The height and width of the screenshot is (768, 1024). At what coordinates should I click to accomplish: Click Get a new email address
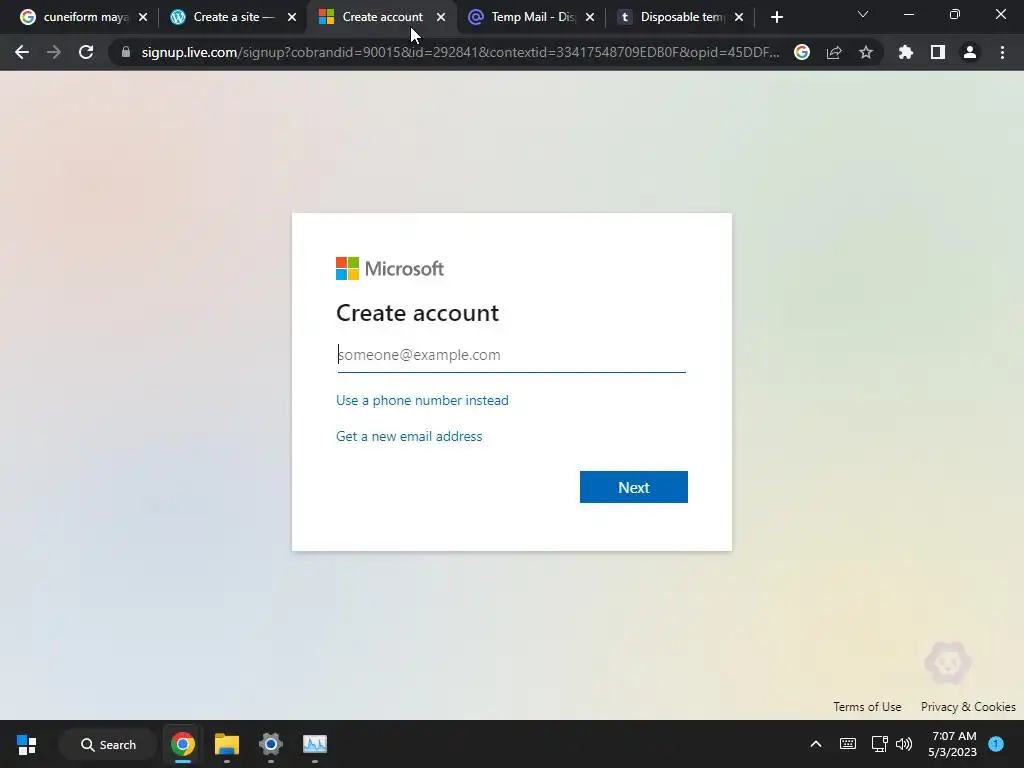pyautogui.click(x=409, y=436)
